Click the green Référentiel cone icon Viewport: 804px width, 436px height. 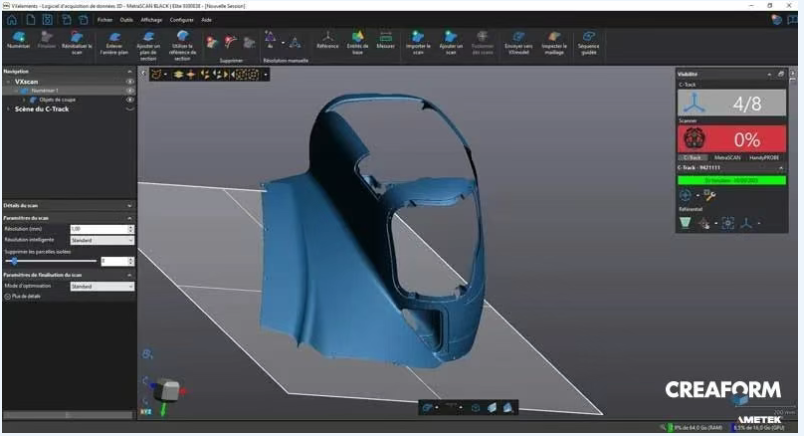685,223
